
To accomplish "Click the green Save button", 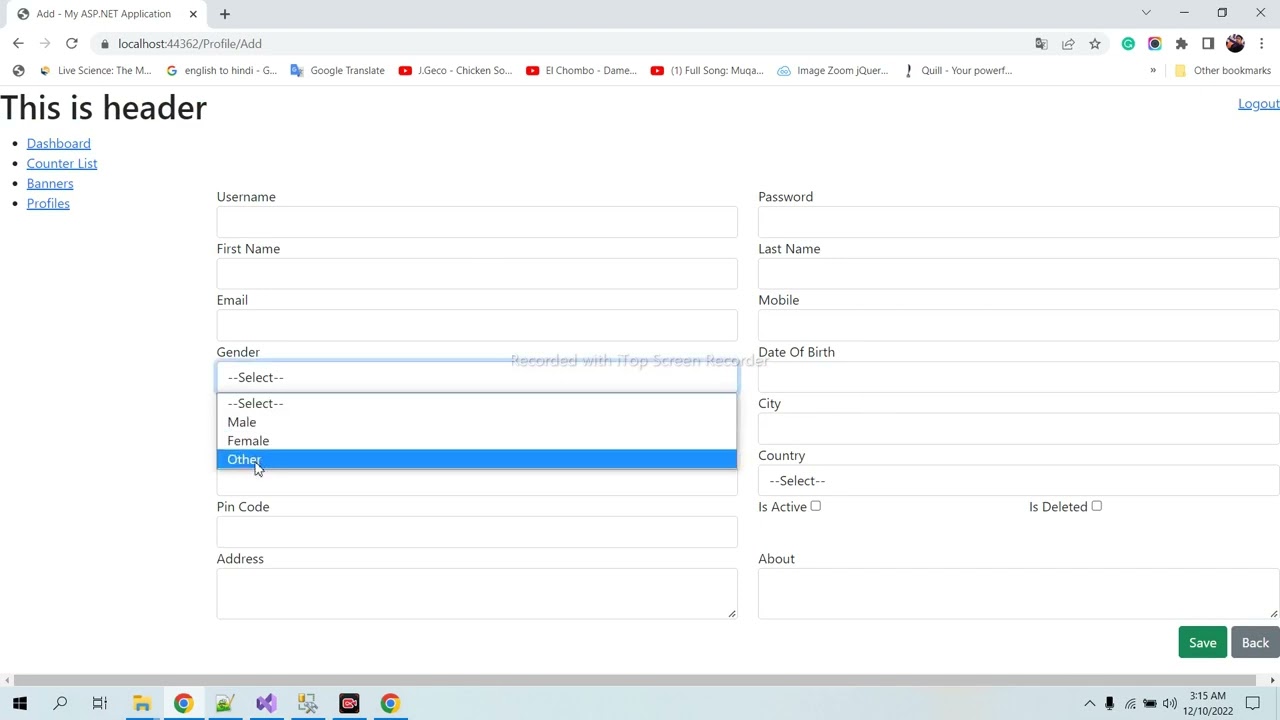I will (1203, 643).
